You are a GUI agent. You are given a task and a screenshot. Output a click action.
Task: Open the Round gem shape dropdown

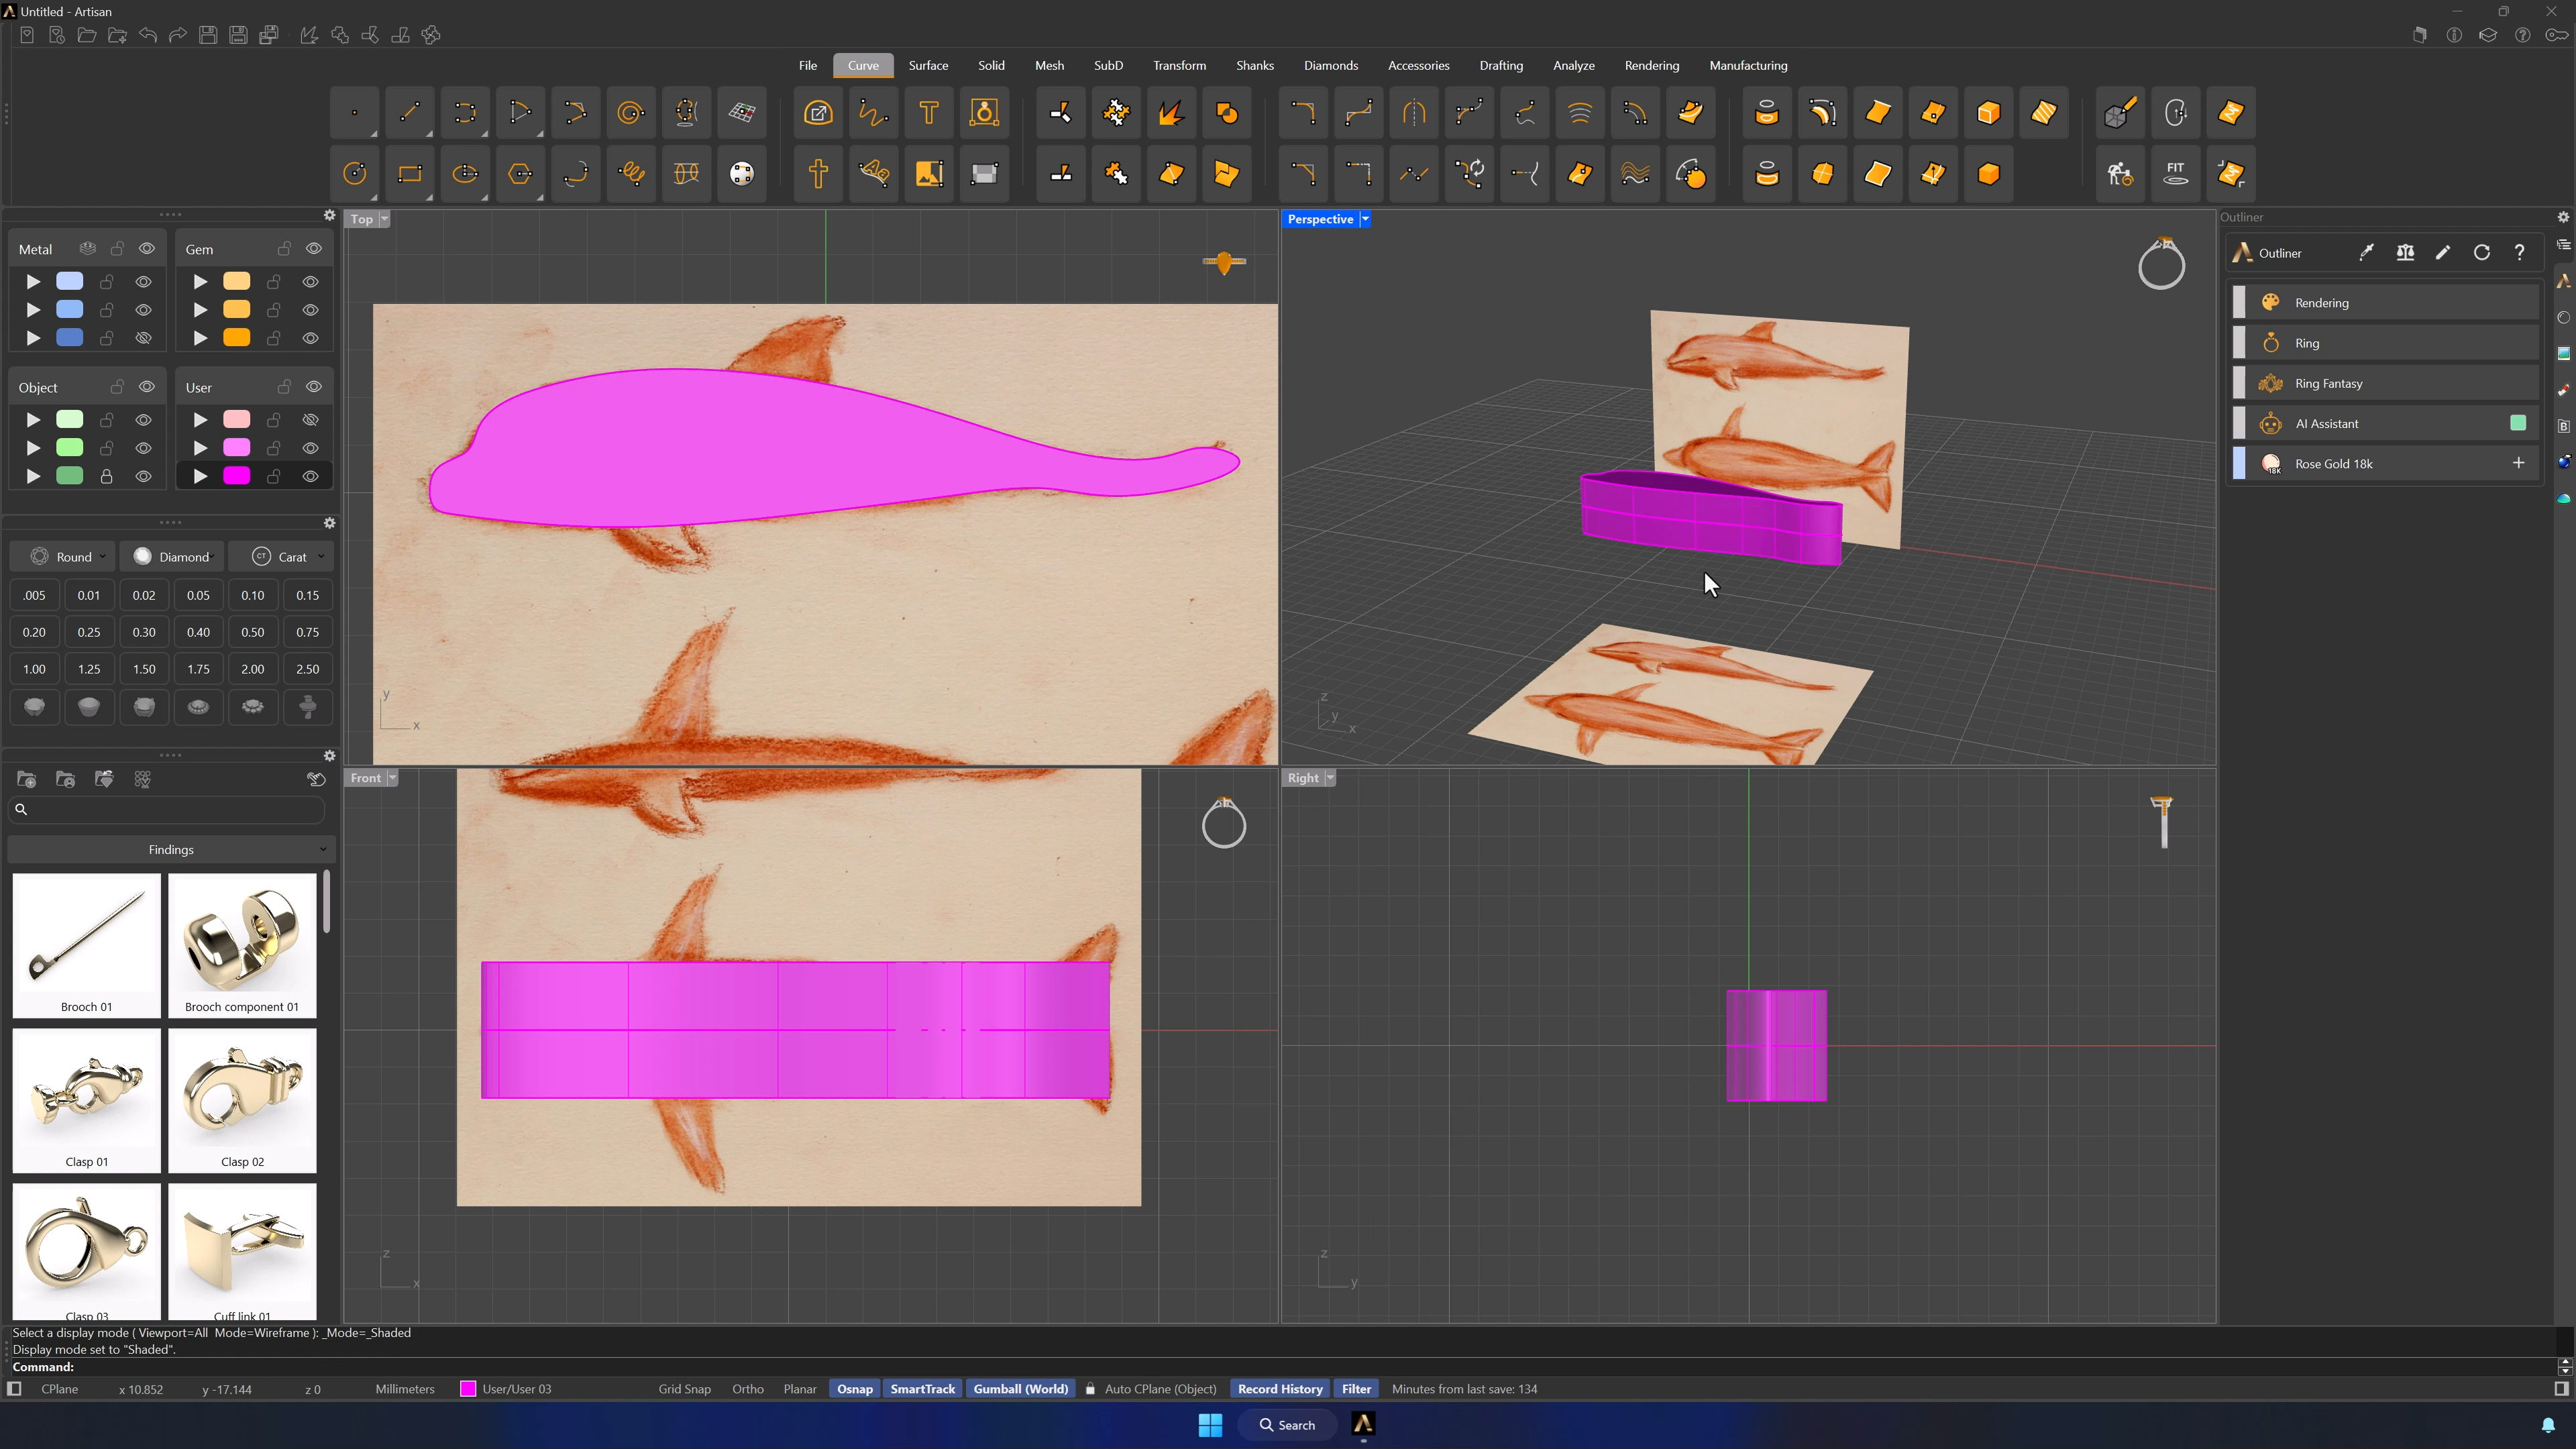[66, 557]
